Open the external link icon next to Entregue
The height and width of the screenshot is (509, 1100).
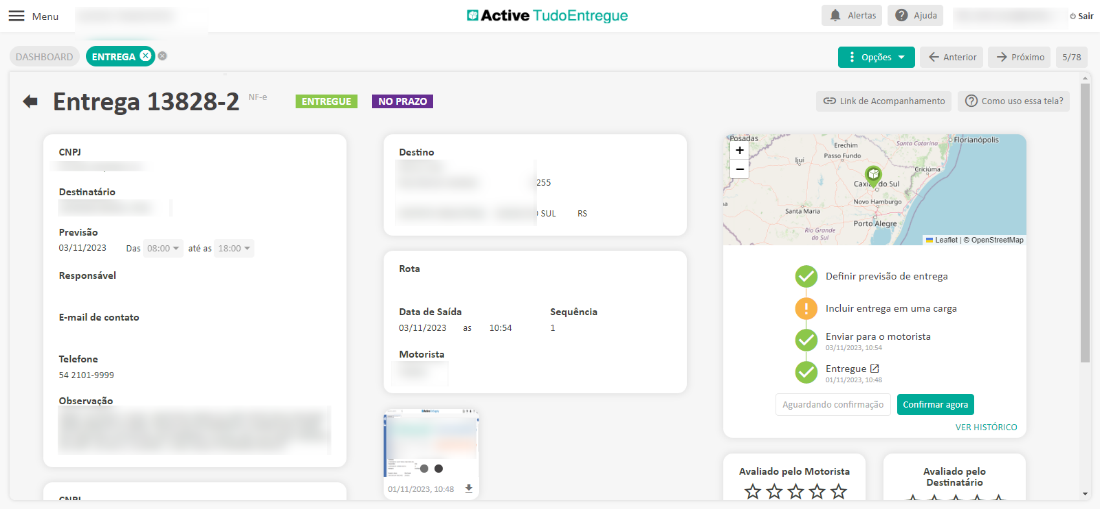point(875,368)
